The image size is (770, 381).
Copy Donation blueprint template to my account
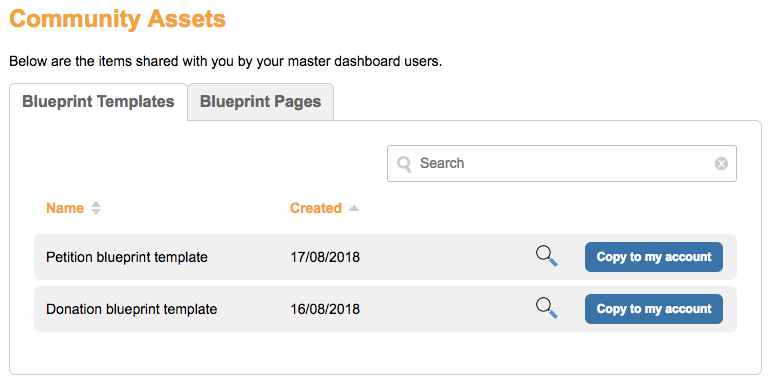point(654,309)
